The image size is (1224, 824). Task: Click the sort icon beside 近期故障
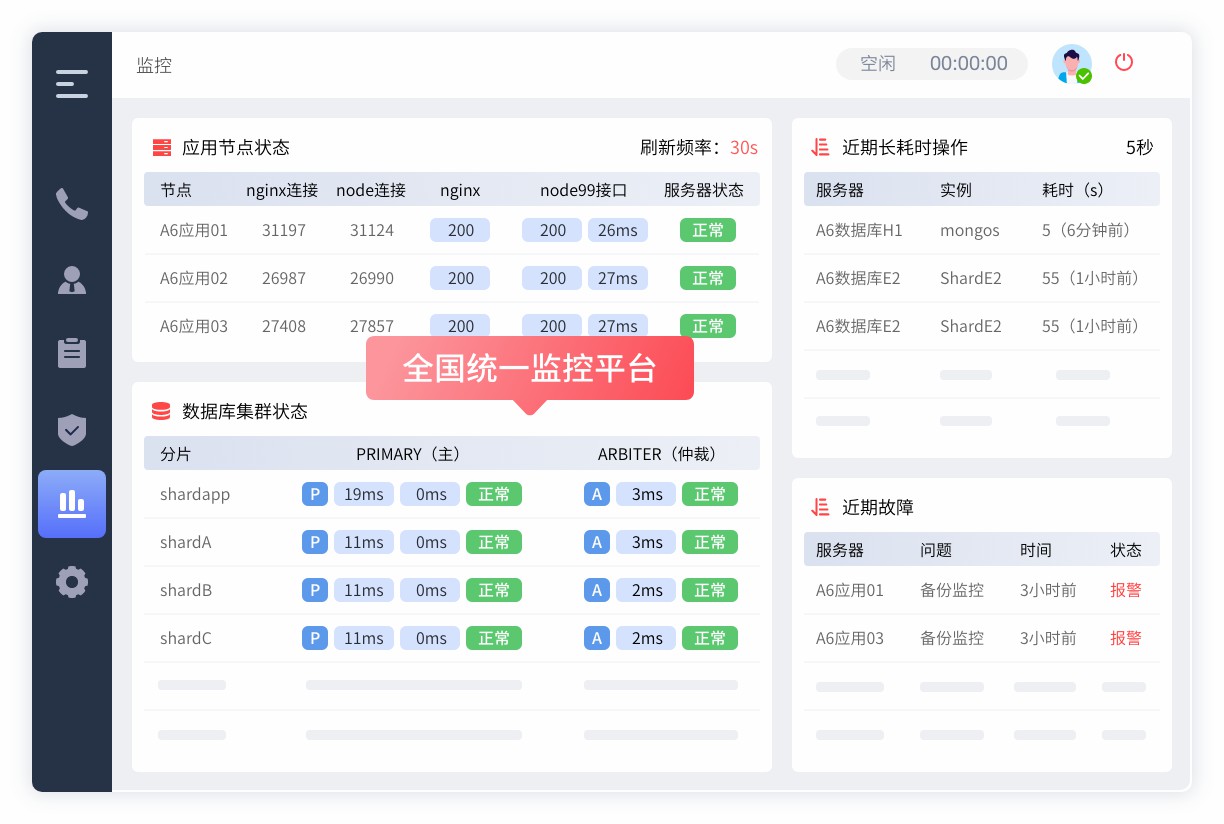pos(819,507)
